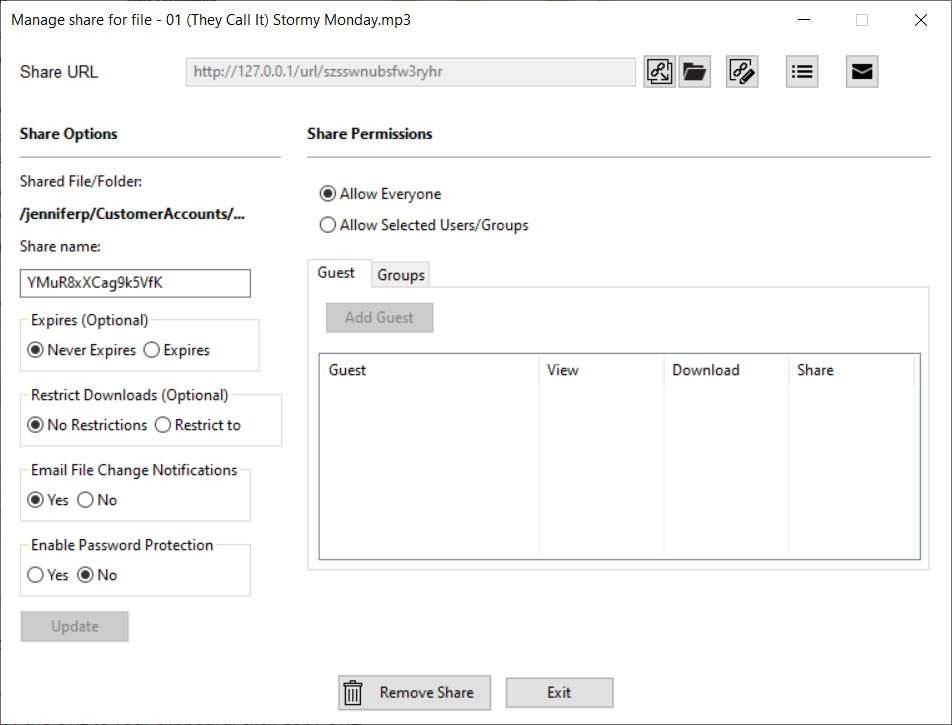This screenshot has height=725, width=952.
Task: Open the shared link folder icon
Action: click(x=694, y=72)
